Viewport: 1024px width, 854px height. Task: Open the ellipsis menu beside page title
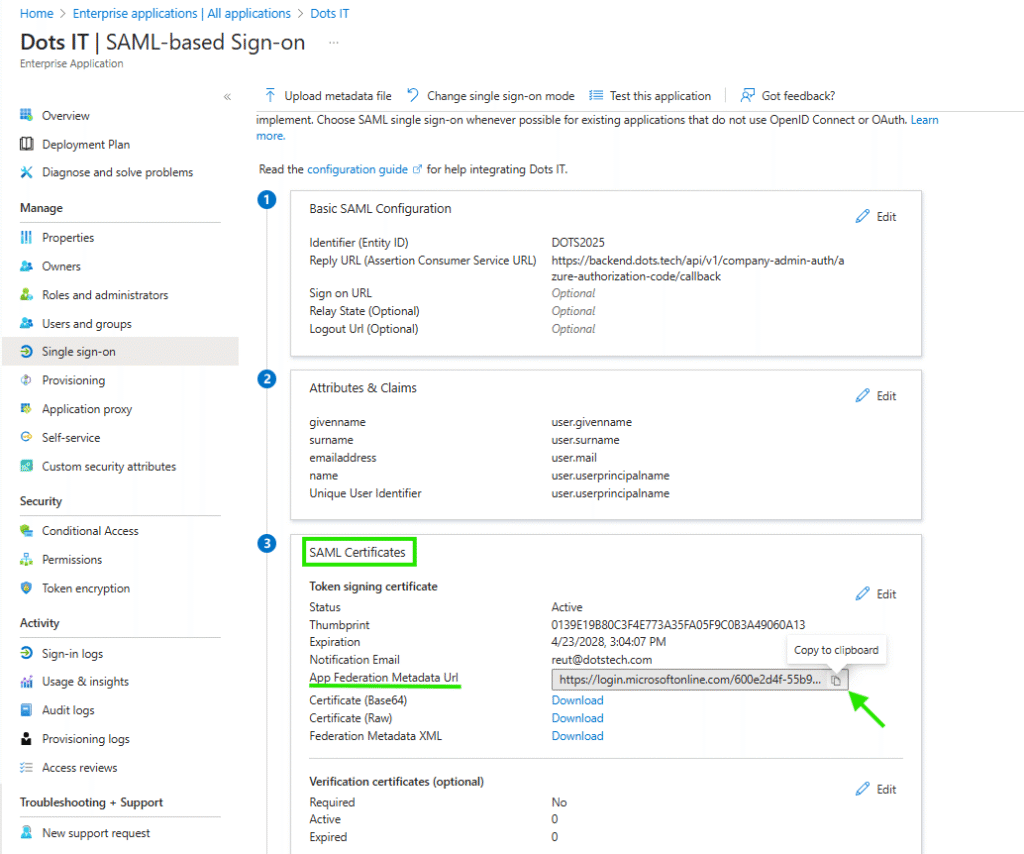pos(334,43)
